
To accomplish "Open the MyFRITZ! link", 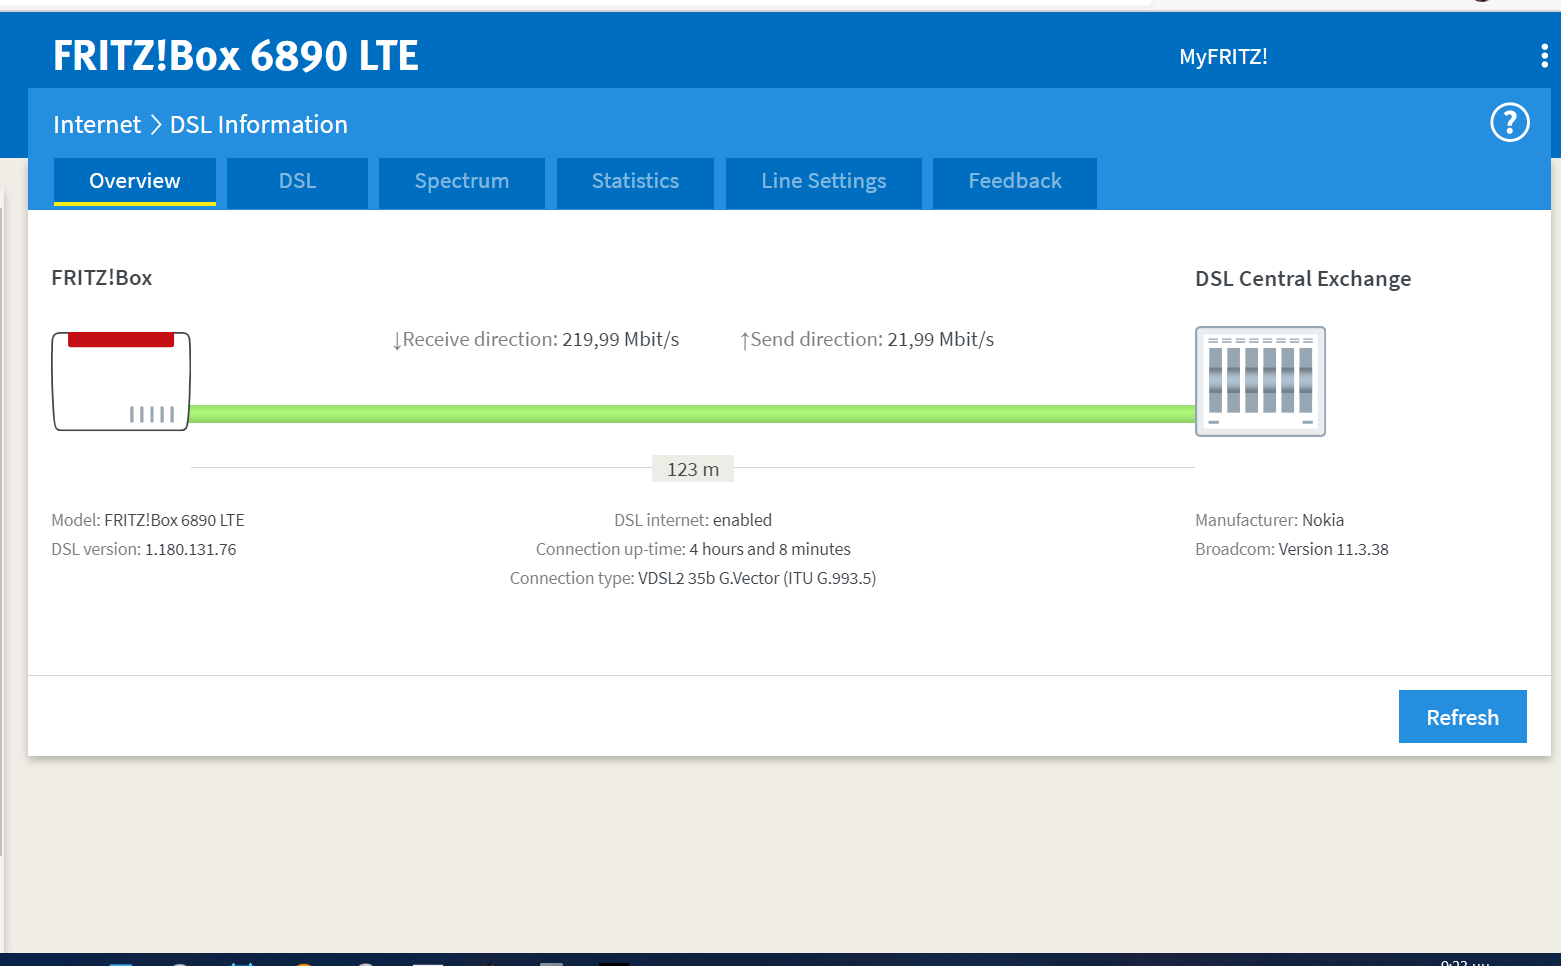I will (1223, 57).
